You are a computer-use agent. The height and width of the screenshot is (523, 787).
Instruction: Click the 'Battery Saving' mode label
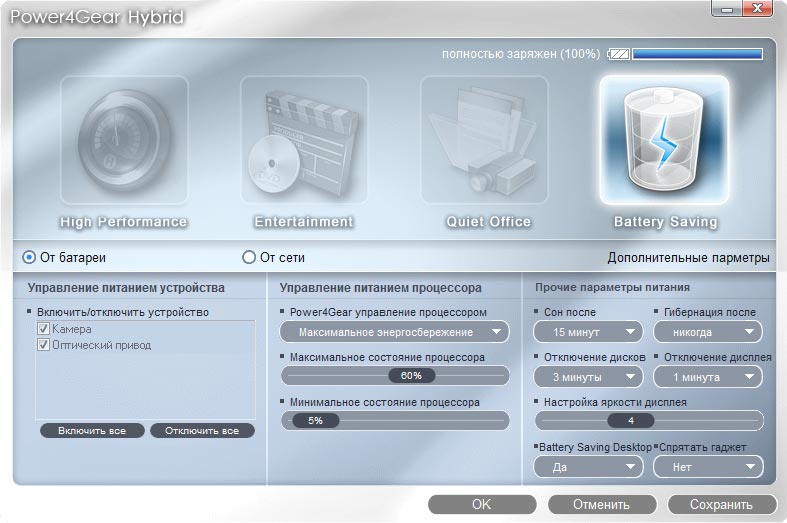pos(666,222)
